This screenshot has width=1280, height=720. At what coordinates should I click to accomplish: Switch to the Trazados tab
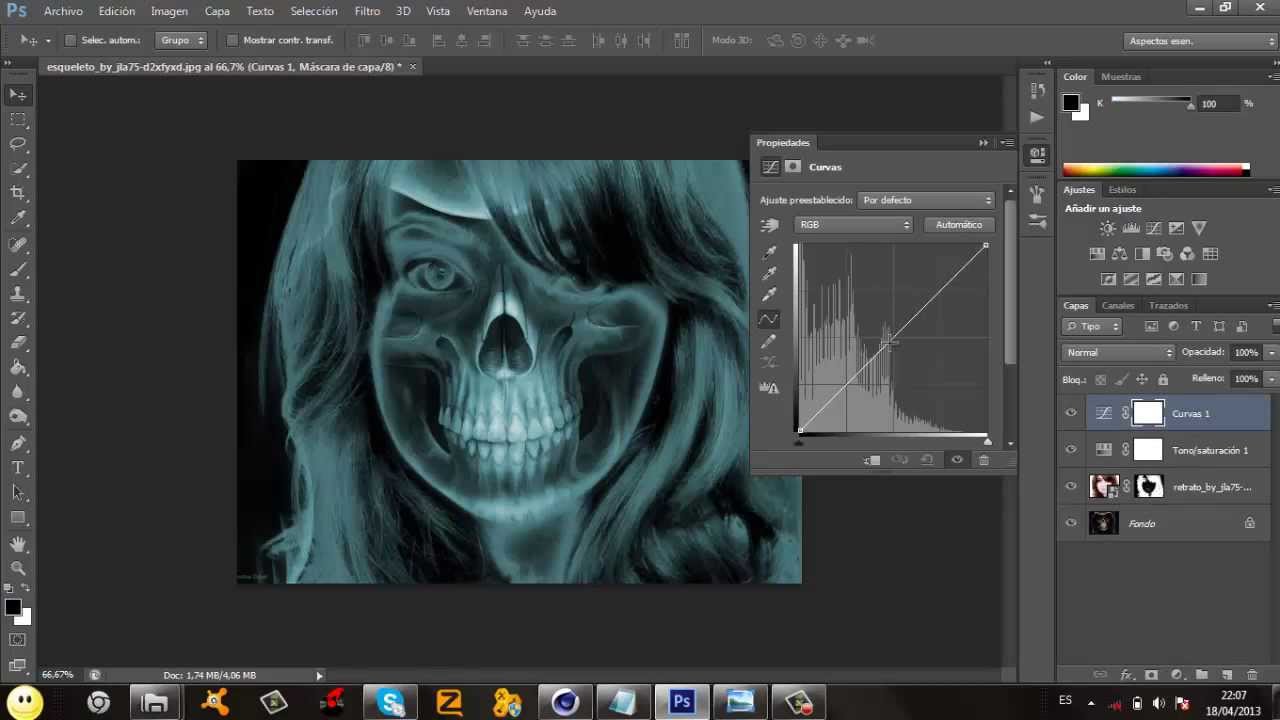[x=1168, y=306]
